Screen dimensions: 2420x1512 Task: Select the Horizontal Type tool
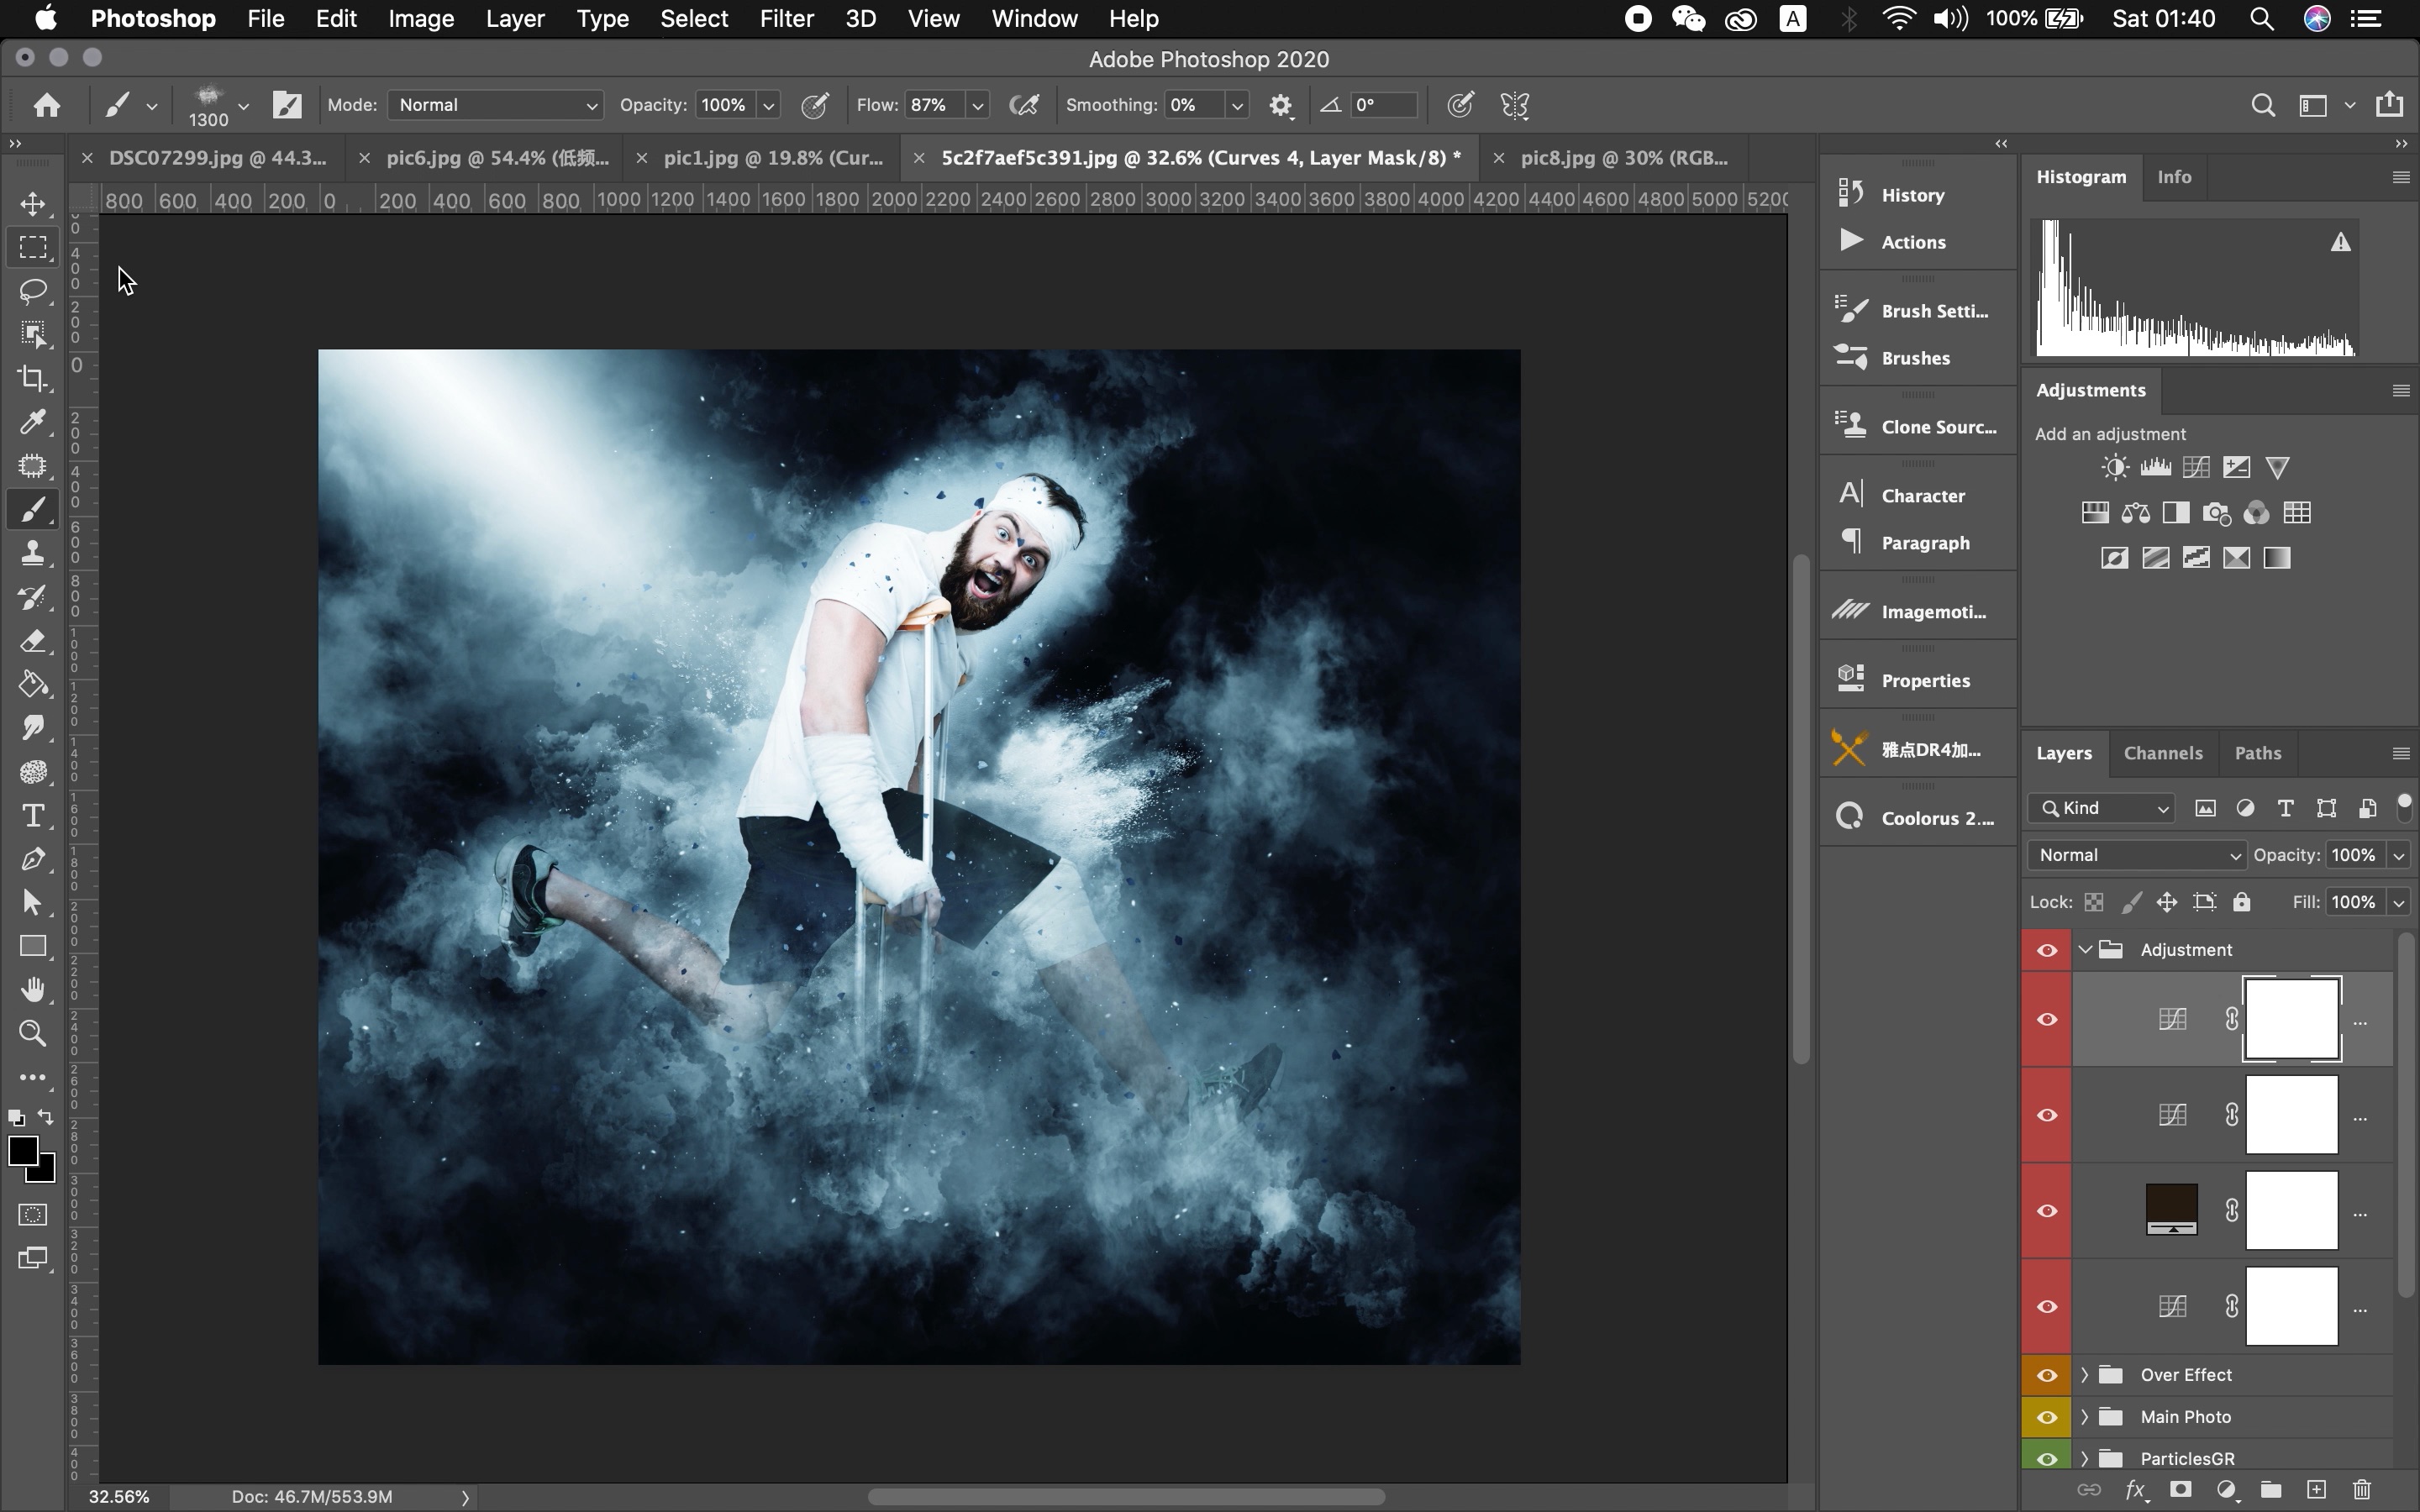(x=33, y=816)
